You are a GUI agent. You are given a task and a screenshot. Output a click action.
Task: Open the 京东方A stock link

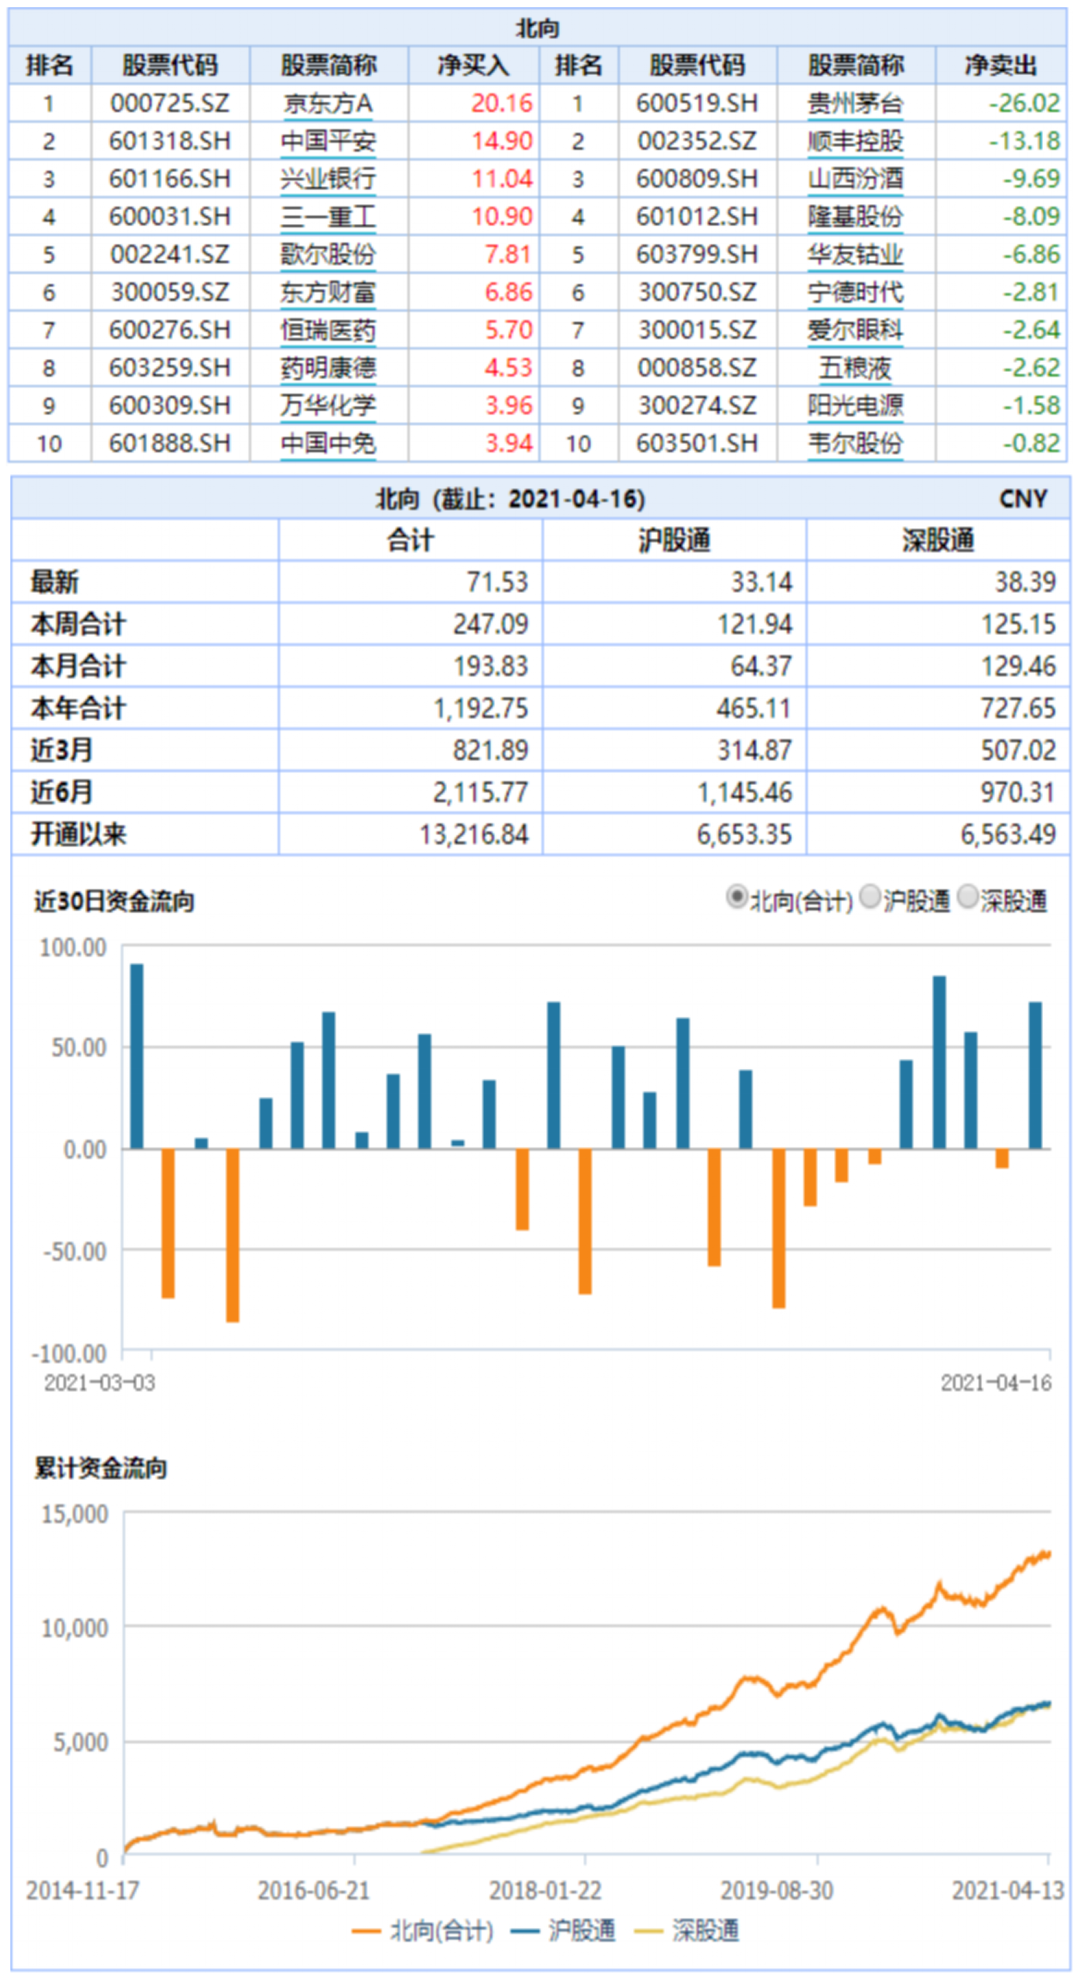point(328,104)
